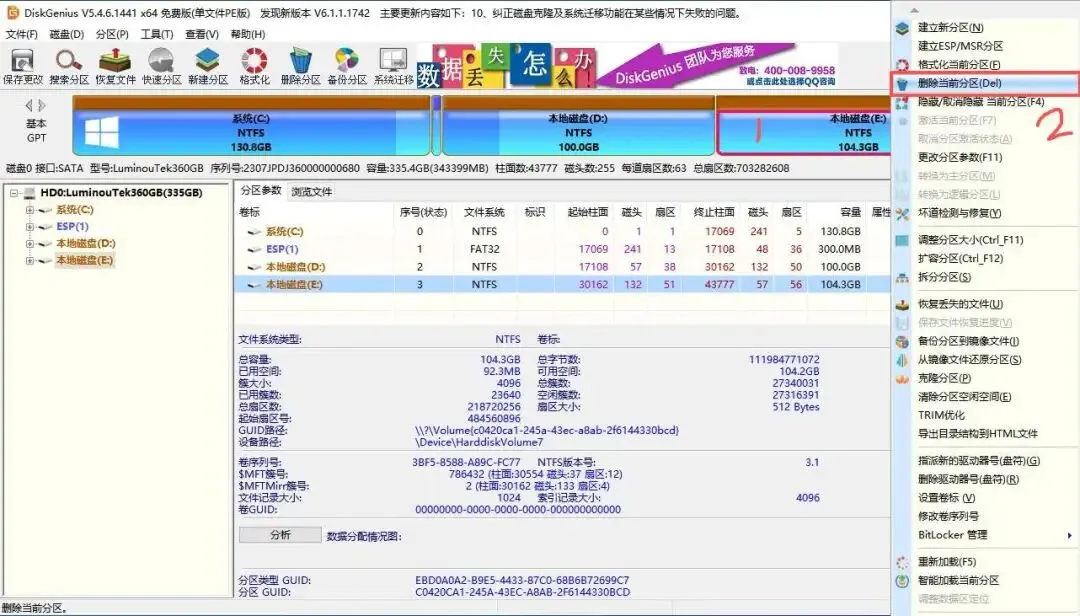Expand the ESP(1) tree node
Screen dimensions: 1080x616
coord(30,227)
